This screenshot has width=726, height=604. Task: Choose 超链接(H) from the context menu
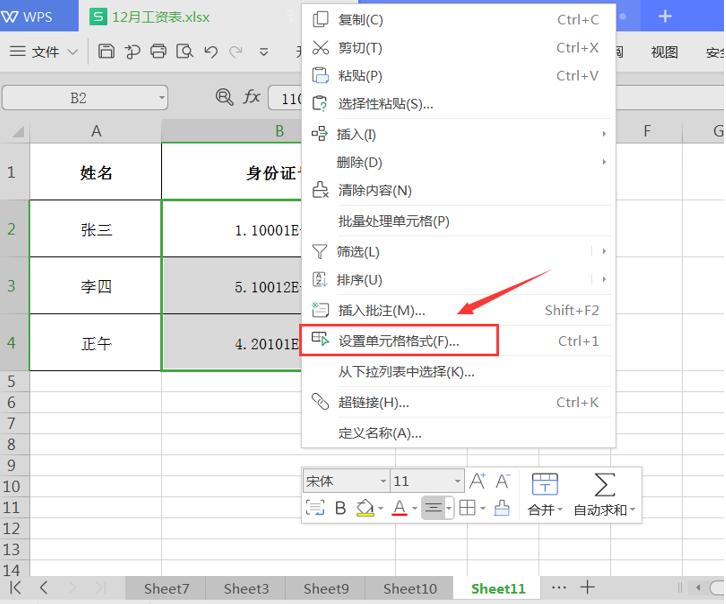coord(458,402)
